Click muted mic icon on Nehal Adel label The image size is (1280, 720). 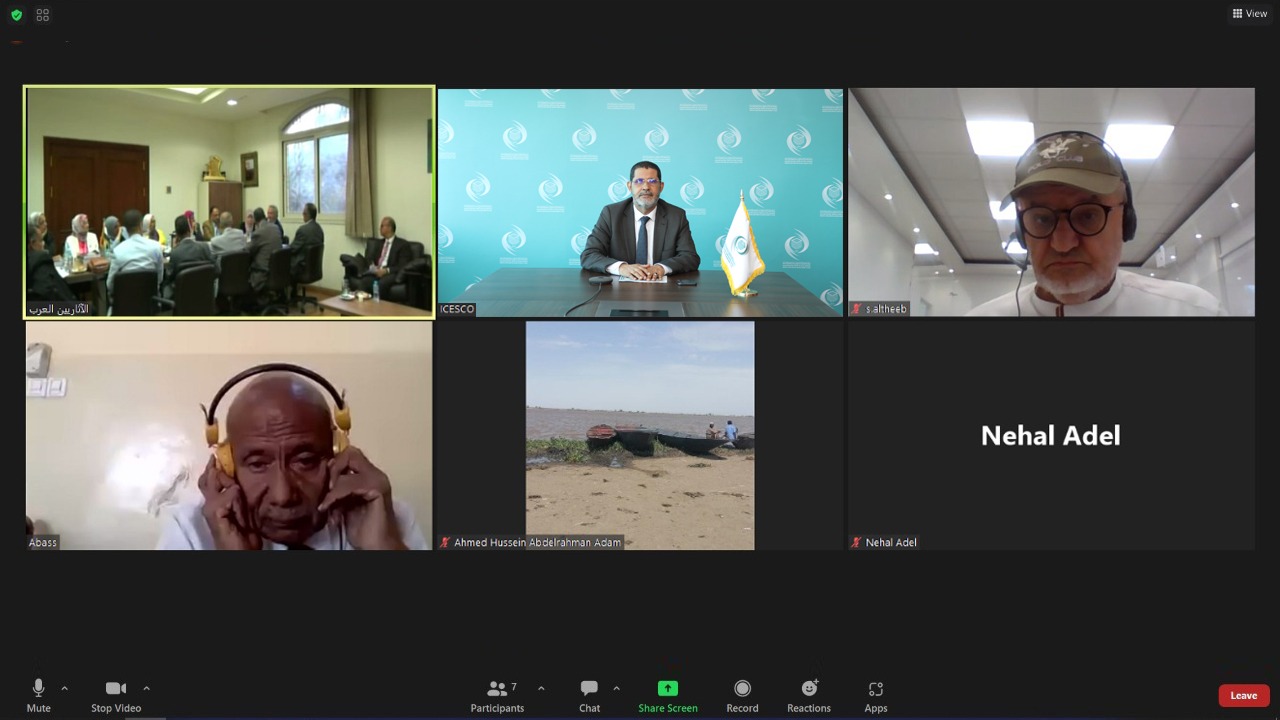coord(856,542)
